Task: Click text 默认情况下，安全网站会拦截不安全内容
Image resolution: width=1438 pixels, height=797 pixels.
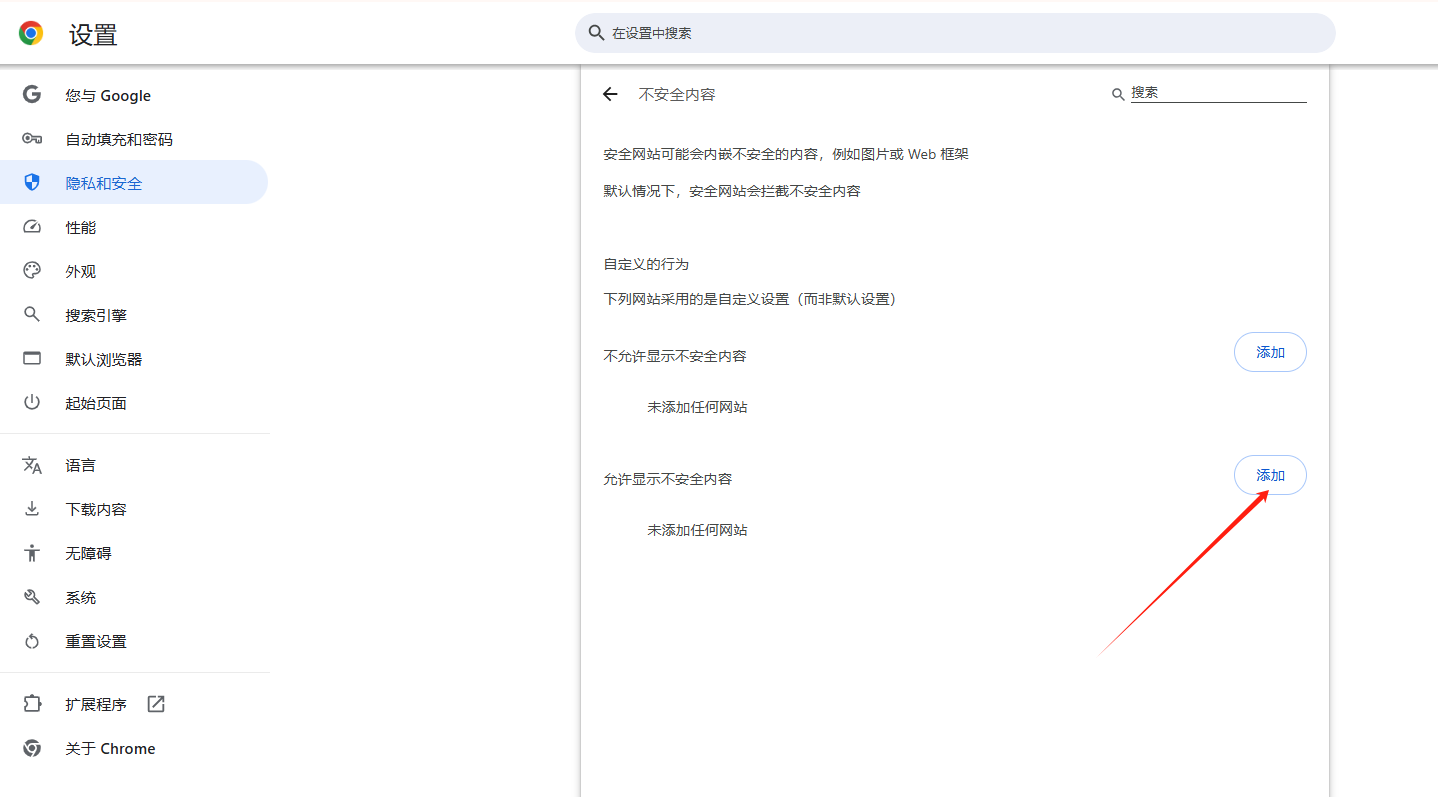Action: click(732, 190)
